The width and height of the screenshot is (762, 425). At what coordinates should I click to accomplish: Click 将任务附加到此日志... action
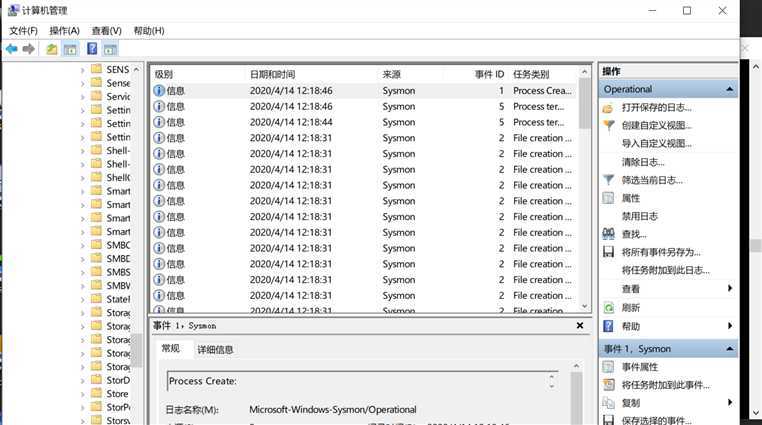click(x=666, y=270)
